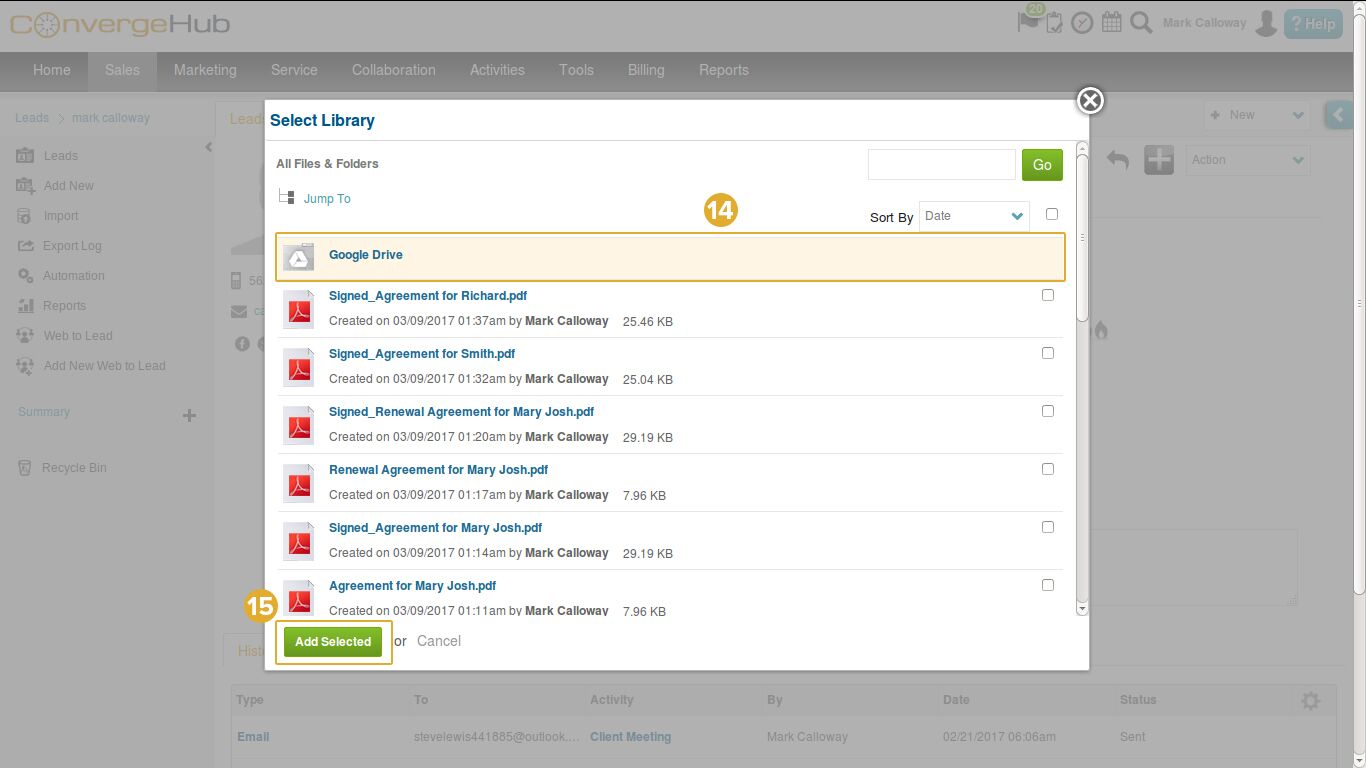1366x768 pixels.
Task: Open the calendar icon in top bar
Action: pyautogui.click(x=1111, y=22)
